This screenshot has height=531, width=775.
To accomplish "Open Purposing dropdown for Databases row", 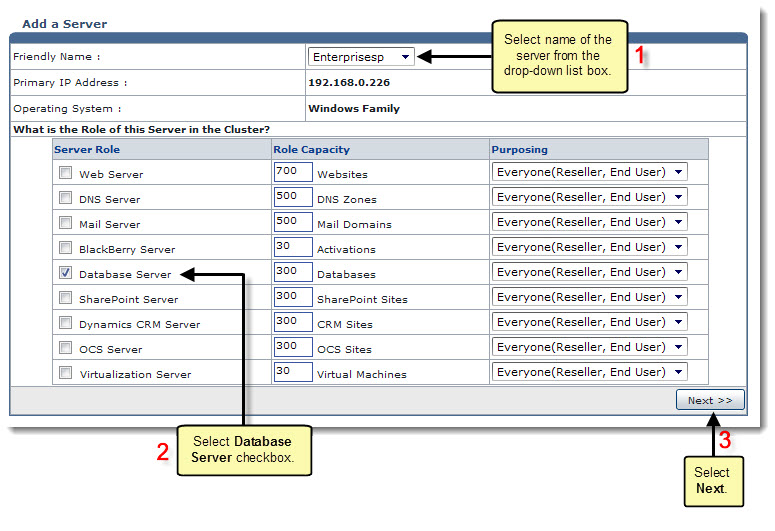I will click(x=589, y=272).
